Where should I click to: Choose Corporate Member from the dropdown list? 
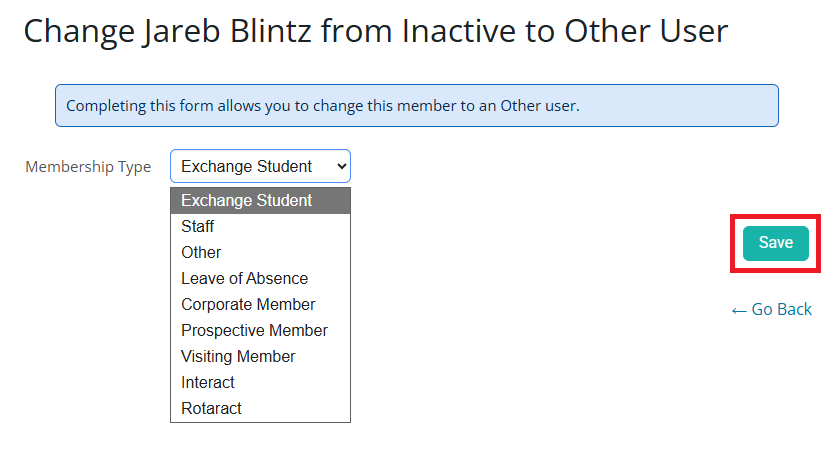248,304
